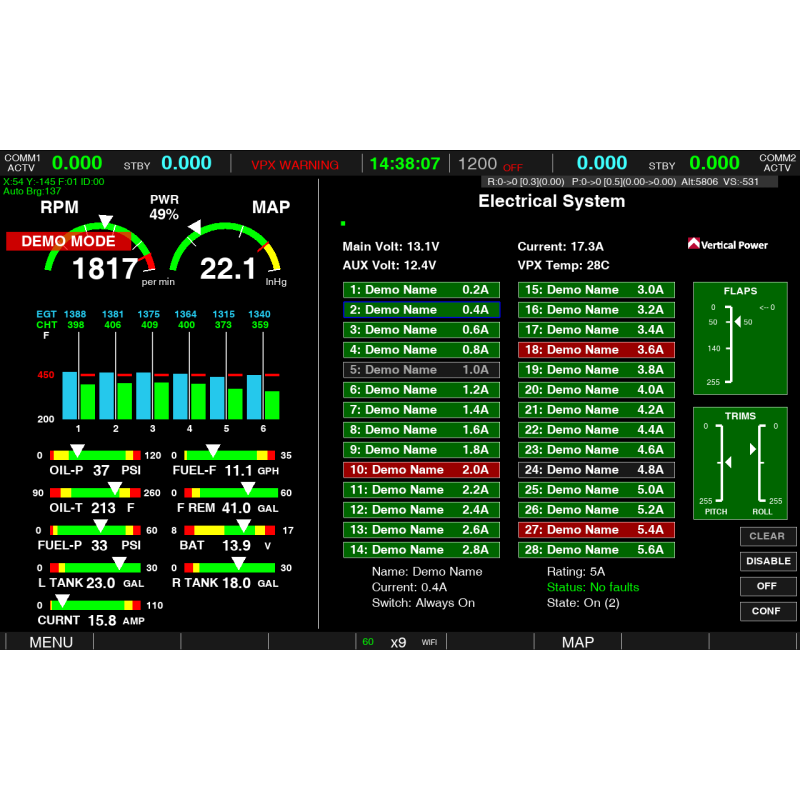The image size is (800, 800).
Task: Toggle the faulted circuit 18: Demo Name
Action: click(596, 349)
